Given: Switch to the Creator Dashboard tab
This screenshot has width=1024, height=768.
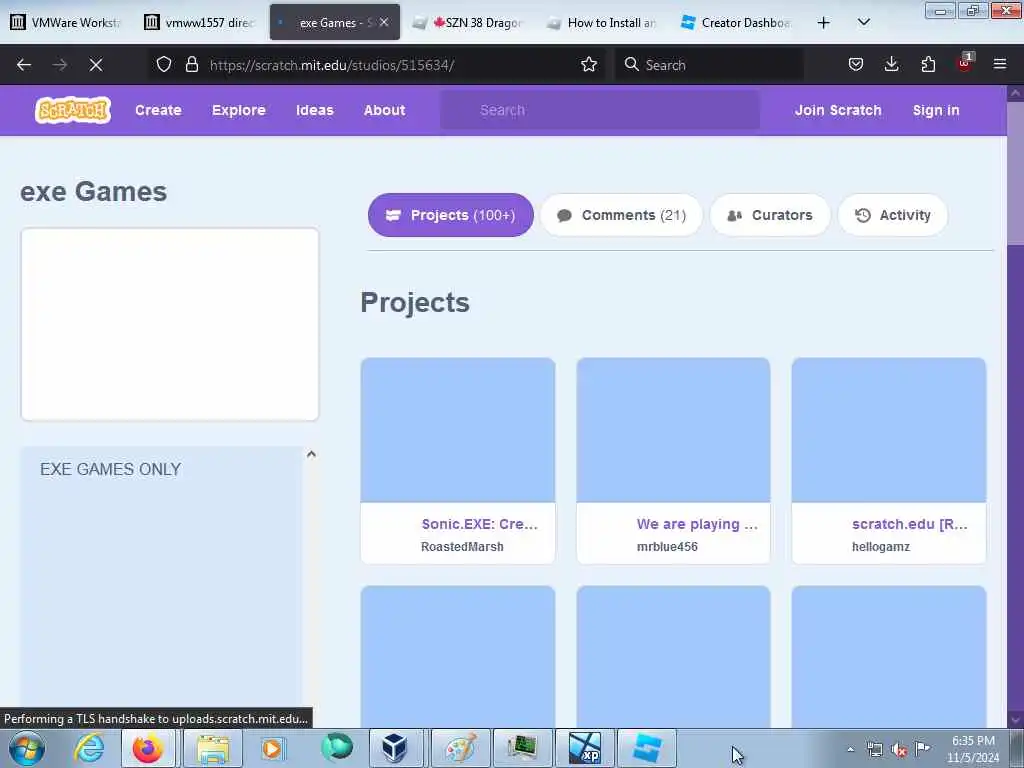Looking at the screenshot, I should 735,22.
